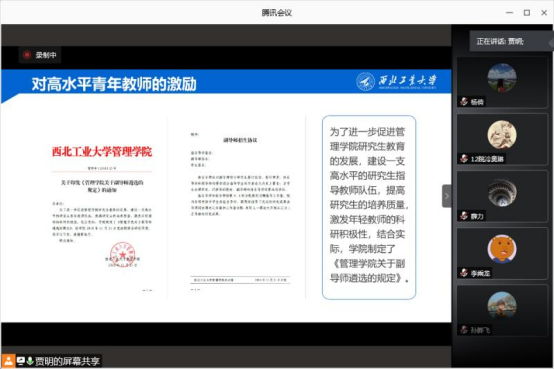Open the 孙鹏飞 participant video tile
This screenshot has height=369, width=554.
click(x=502, y=311)
